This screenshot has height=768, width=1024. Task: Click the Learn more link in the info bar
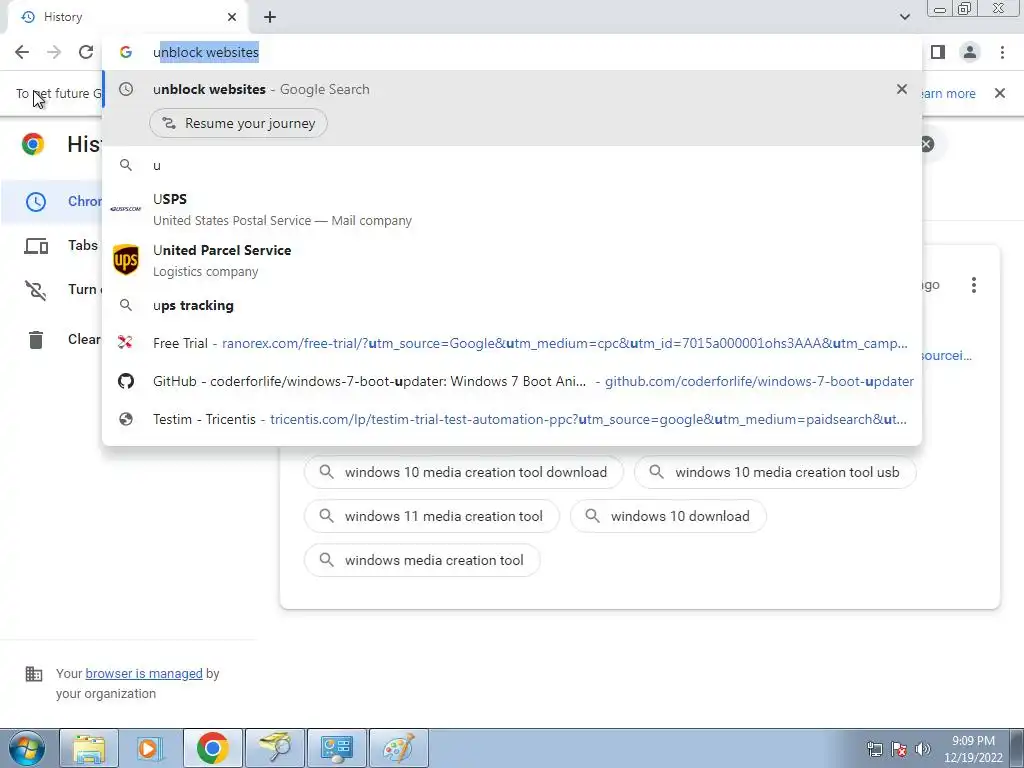pyautogui.click(x=948, y=93)
